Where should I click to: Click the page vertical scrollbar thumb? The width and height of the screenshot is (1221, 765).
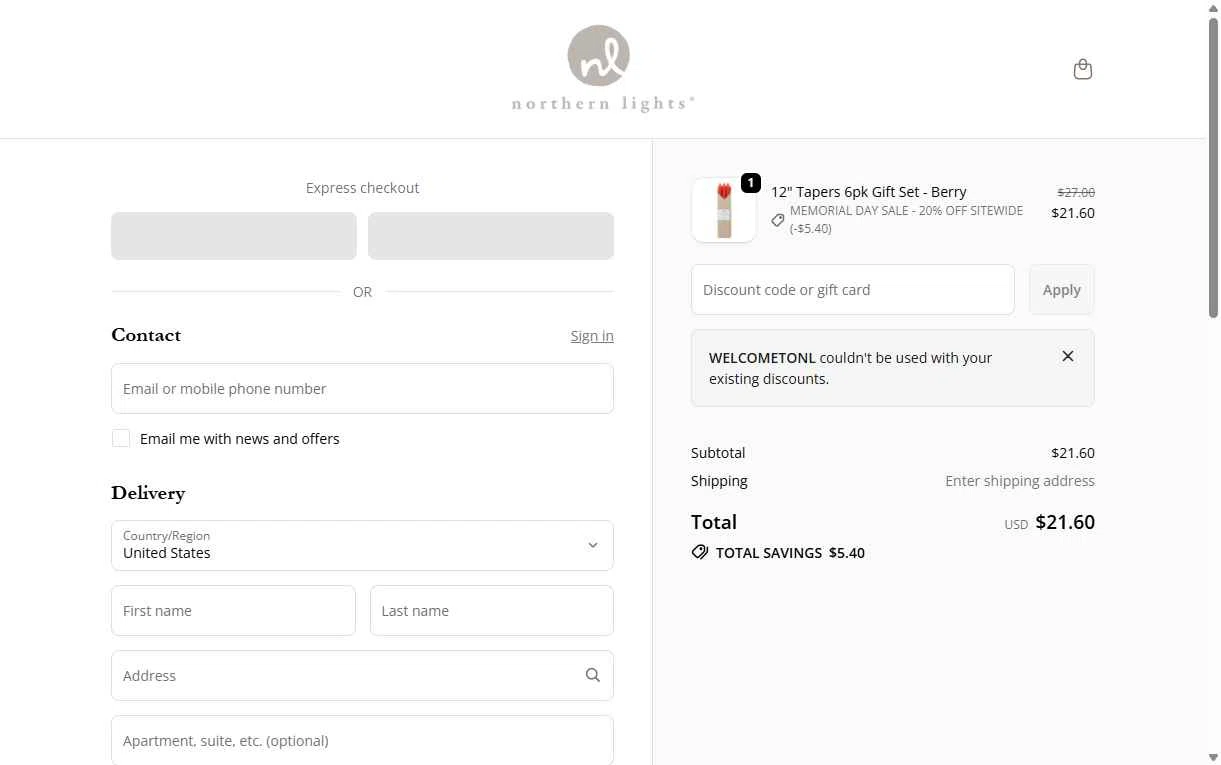point(1214,165)
